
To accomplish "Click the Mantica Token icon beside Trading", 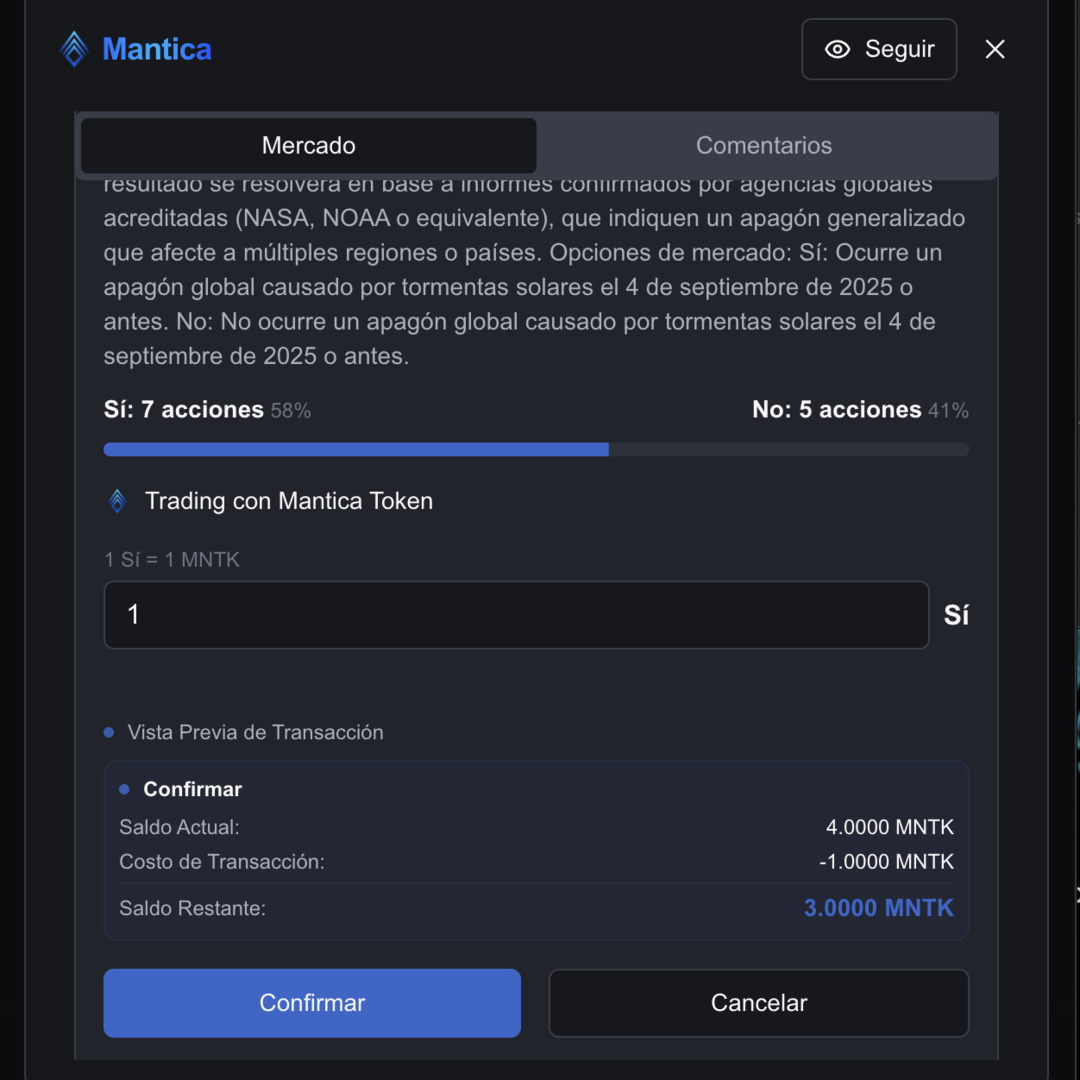I will click(x=117, y=501).
